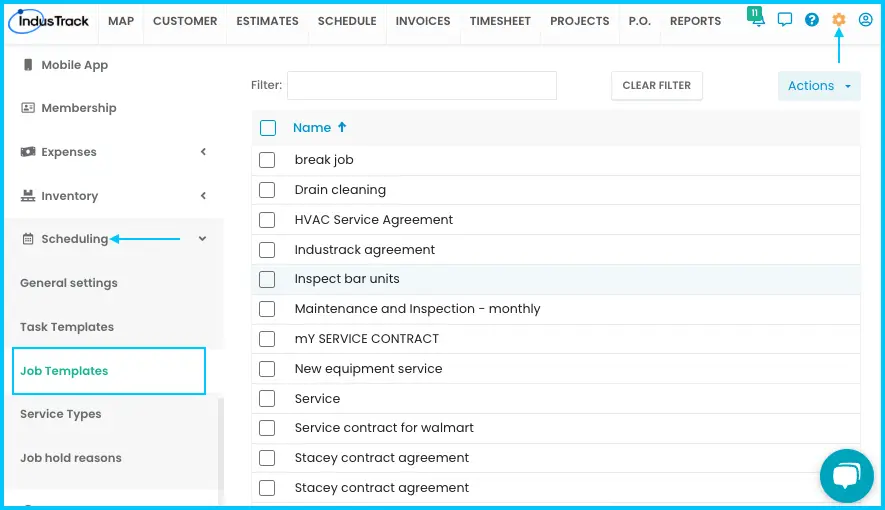Open the Drain cleaning template
The height and width of the screenshot is (510, 885).
pyautogui.click(x=340, y=190)
